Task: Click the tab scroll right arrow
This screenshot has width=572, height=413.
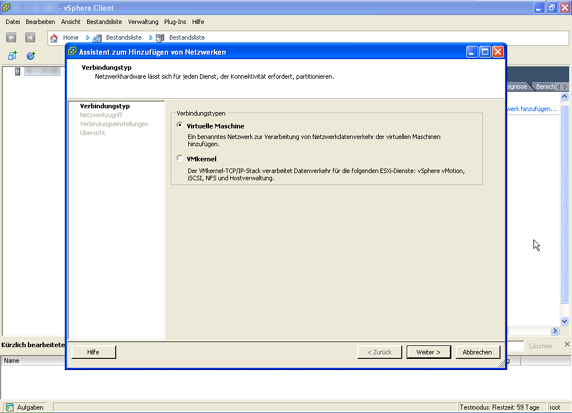Action: (x=565, y=86)
